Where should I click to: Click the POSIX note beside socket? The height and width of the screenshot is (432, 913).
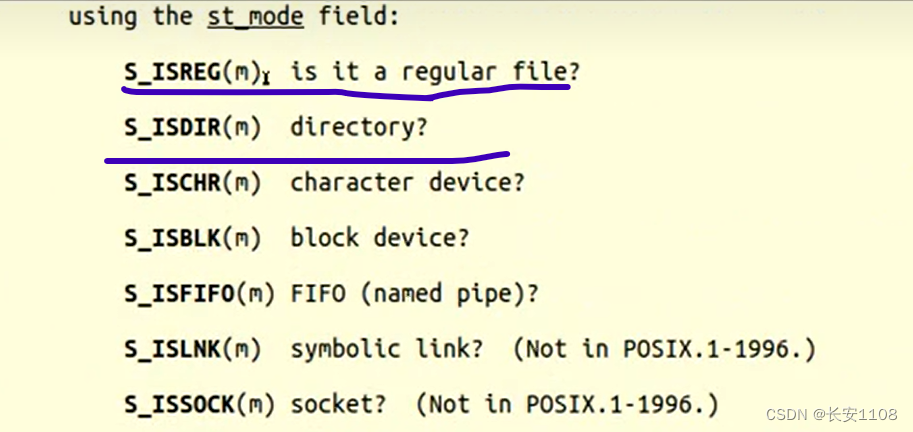[566, 405]
